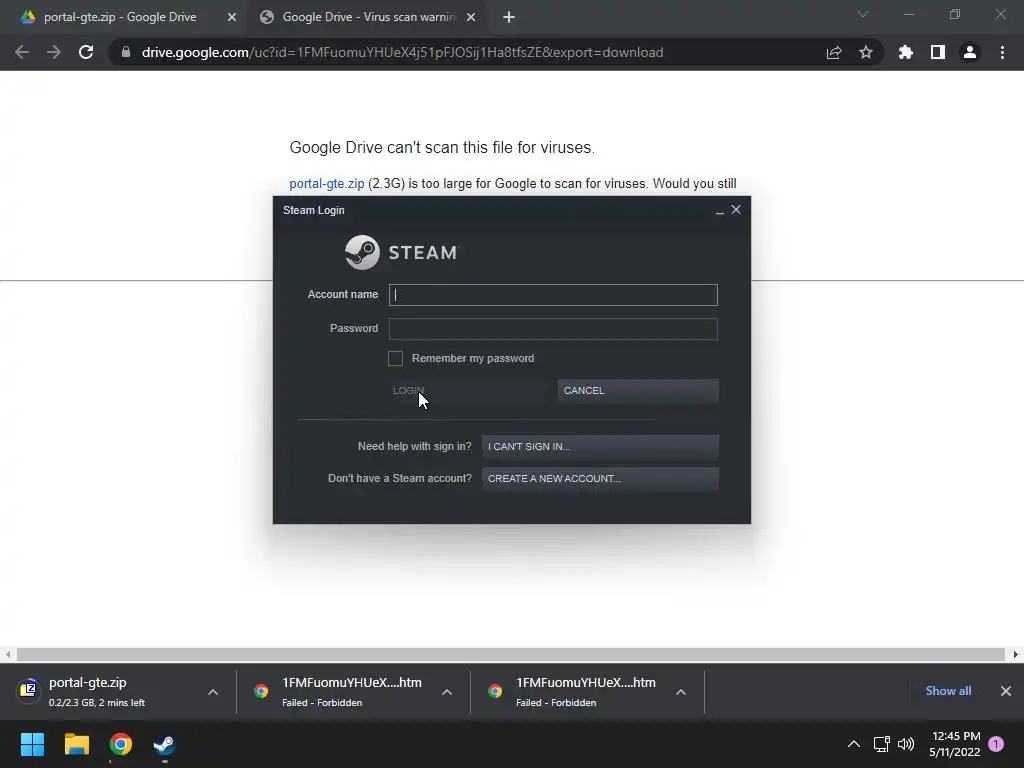
Task: Bookmark this page with the star icon
Action: [866, 52]
